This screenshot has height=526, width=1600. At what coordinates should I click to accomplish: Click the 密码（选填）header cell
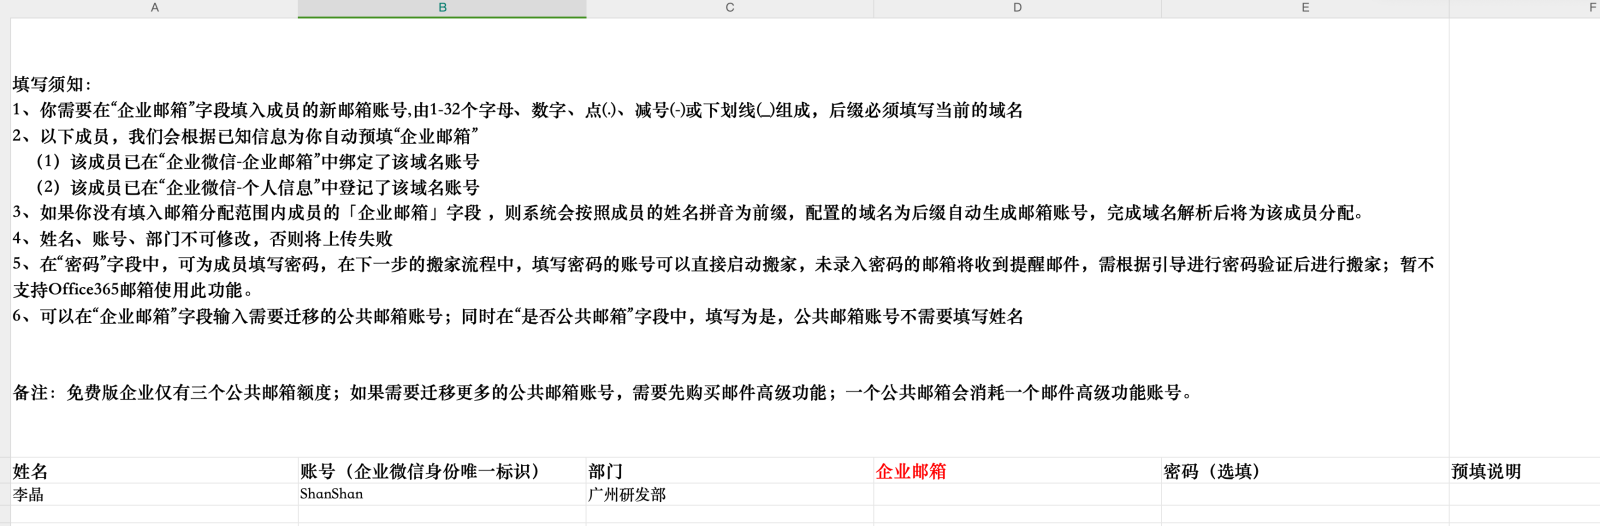pos(1305,471)
